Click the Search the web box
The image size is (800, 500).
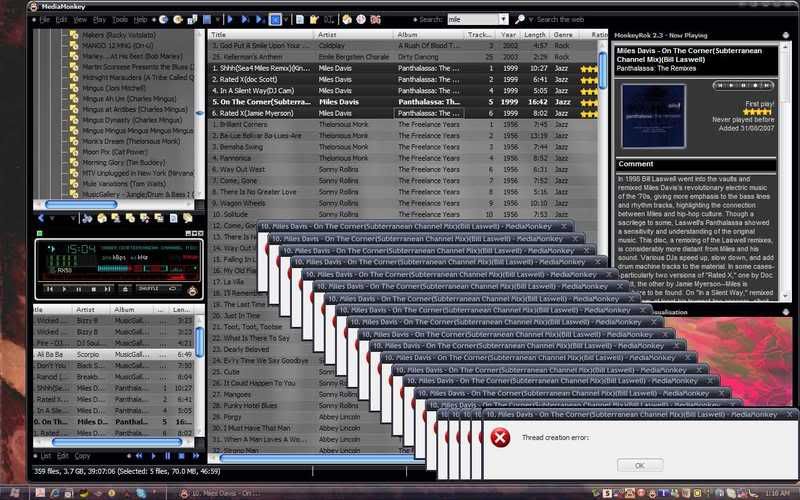(560, 19)
